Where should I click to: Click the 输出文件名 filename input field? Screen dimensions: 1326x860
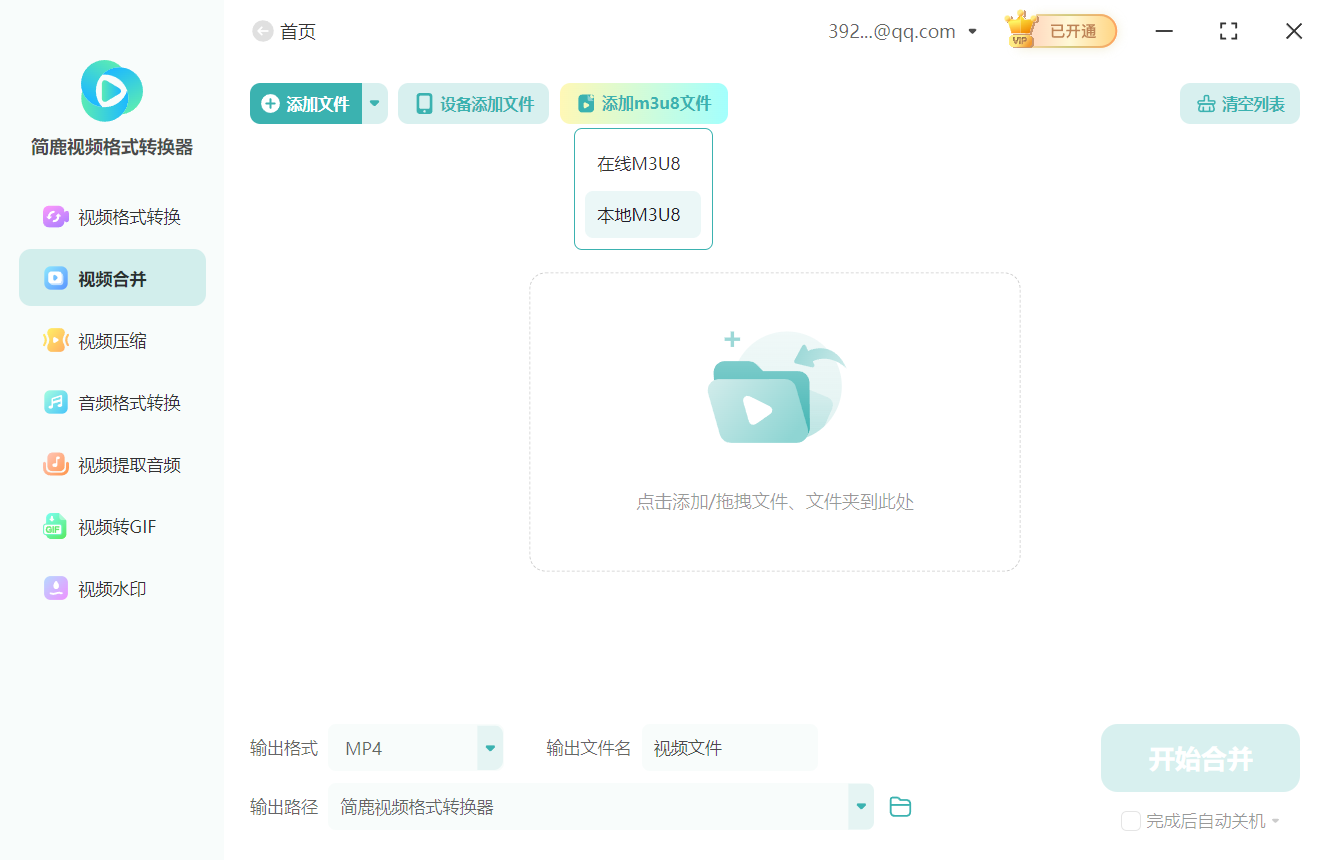click(730, 747)
